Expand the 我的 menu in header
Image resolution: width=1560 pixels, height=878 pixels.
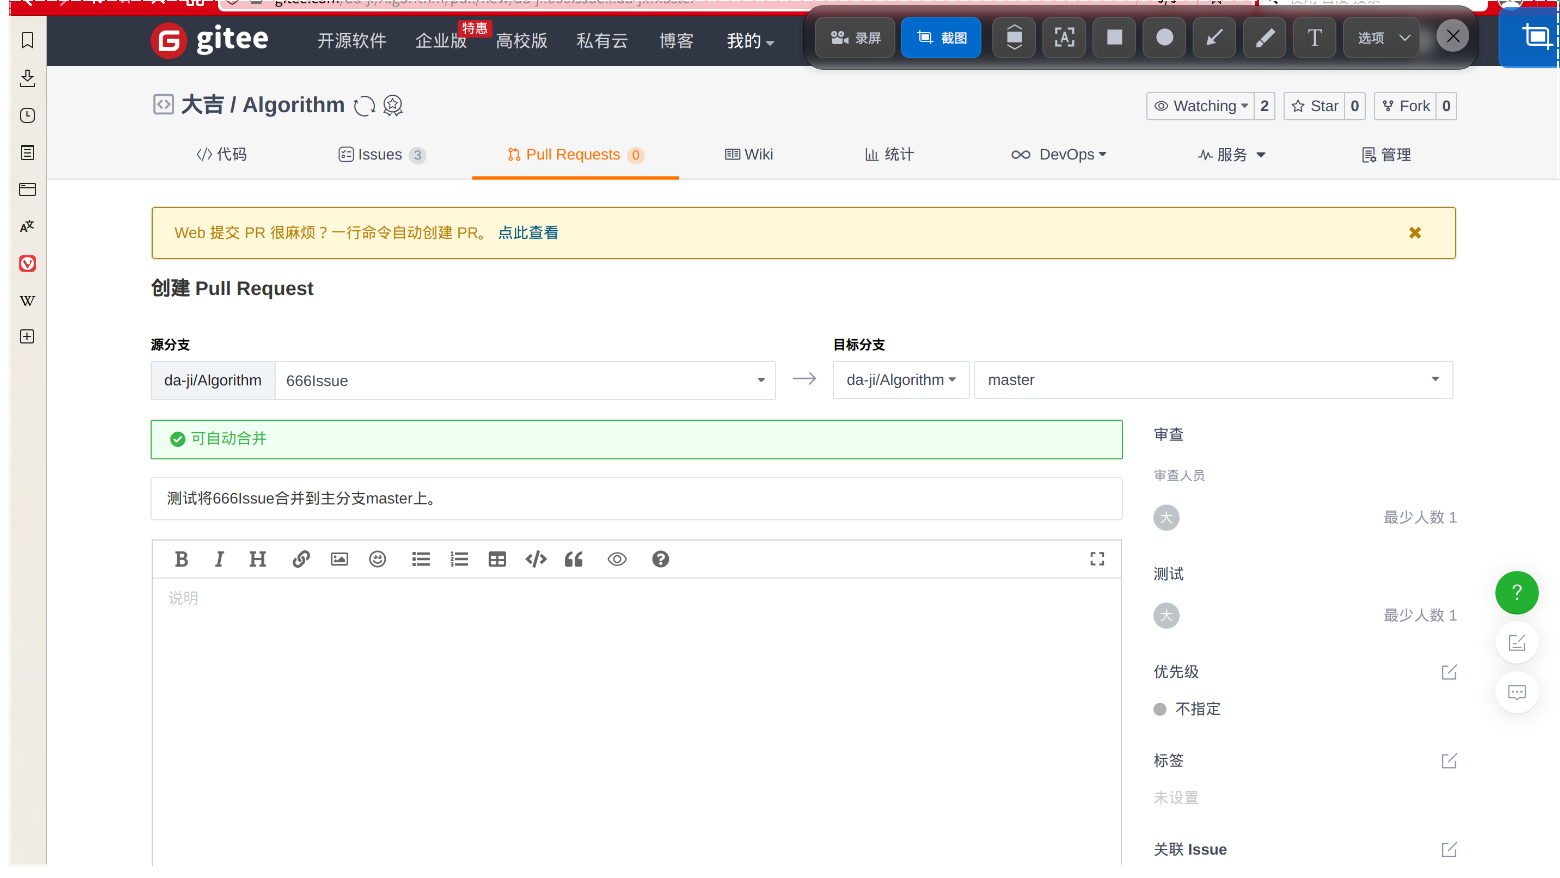[x=750, y=41]
